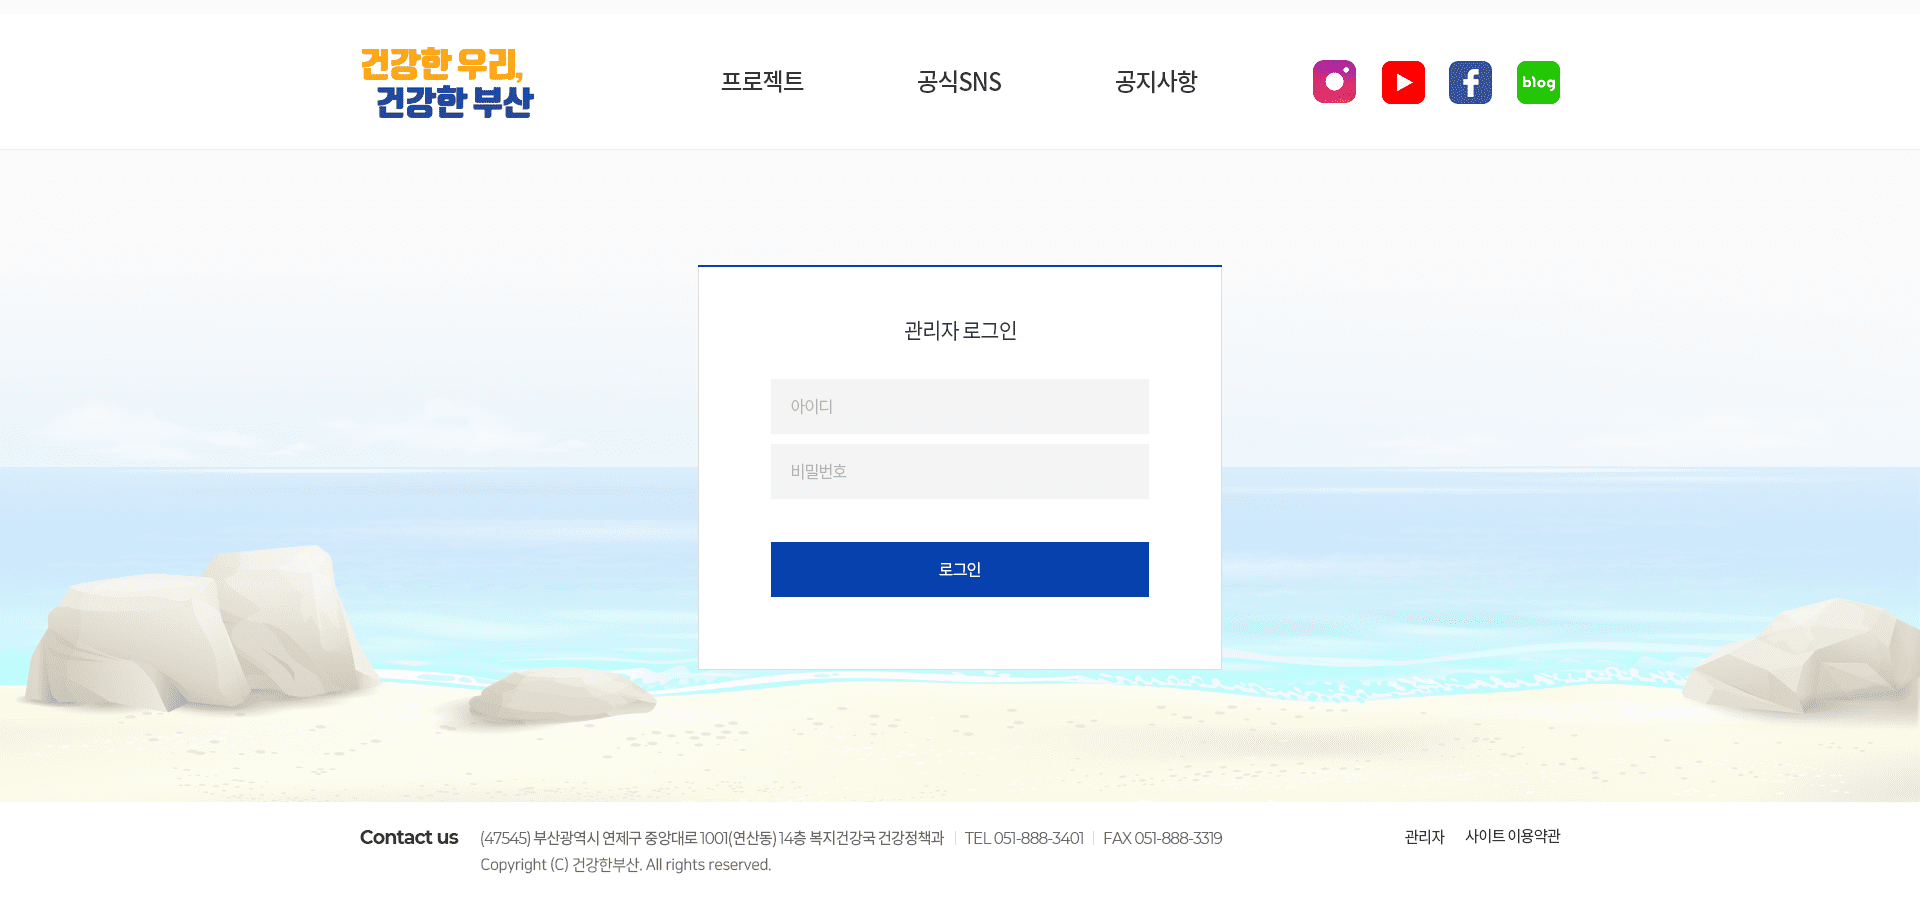Click the Contact us footer label
1920x900 pixels.
point(409,837)
